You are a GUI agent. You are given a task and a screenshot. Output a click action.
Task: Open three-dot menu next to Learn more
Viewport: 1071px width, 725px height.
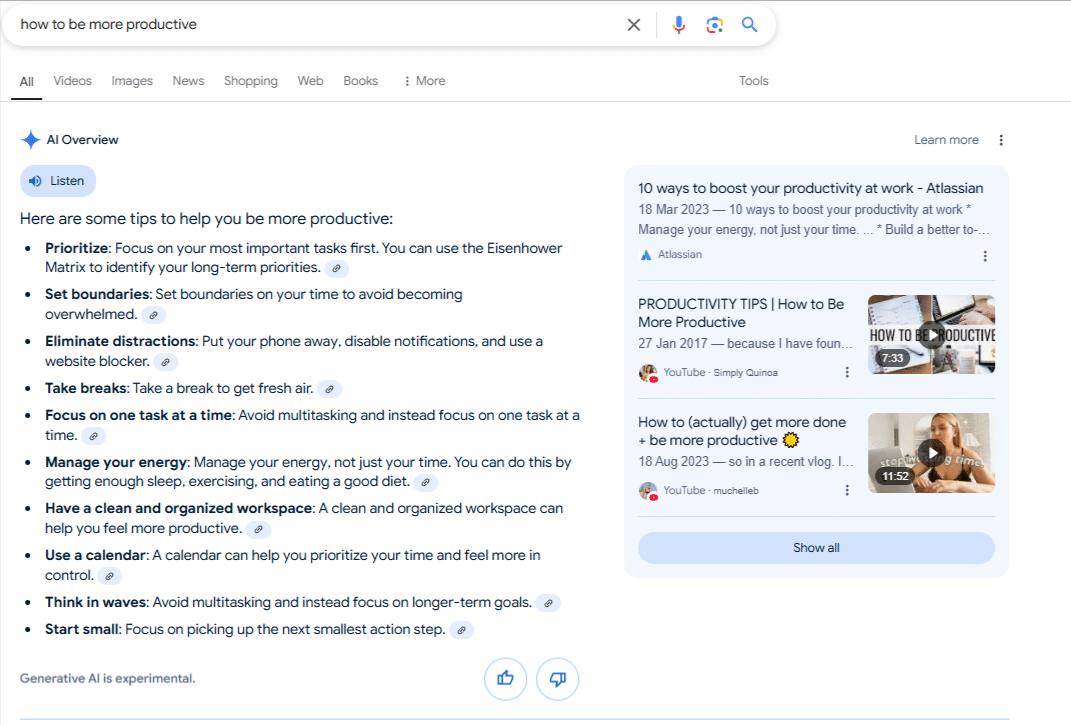1001,140
